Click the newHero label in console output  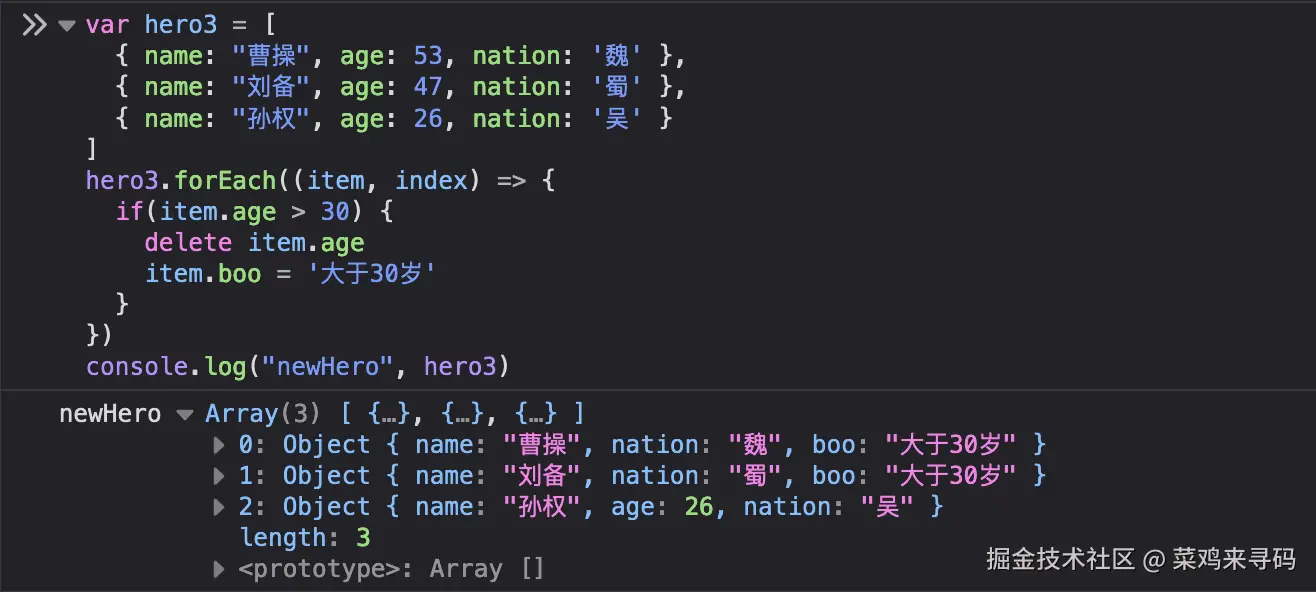109,413
